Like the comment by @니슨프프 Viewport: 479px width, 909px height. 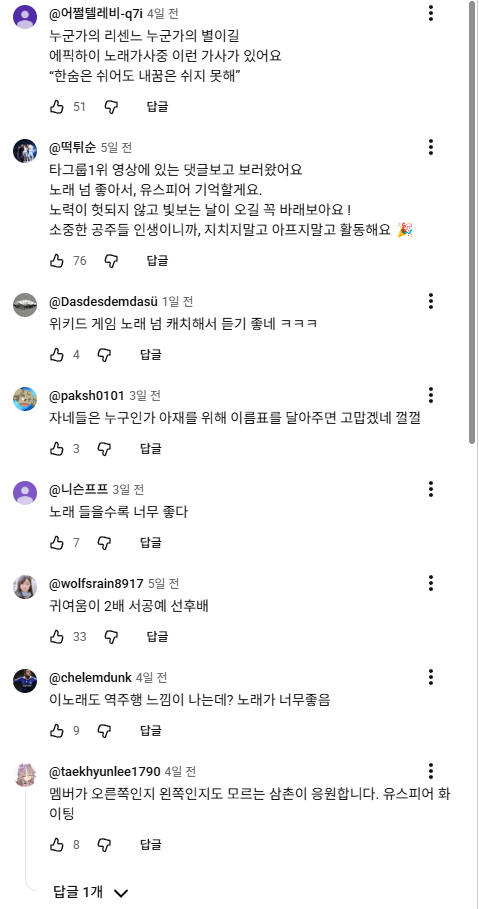click(57, 543)
